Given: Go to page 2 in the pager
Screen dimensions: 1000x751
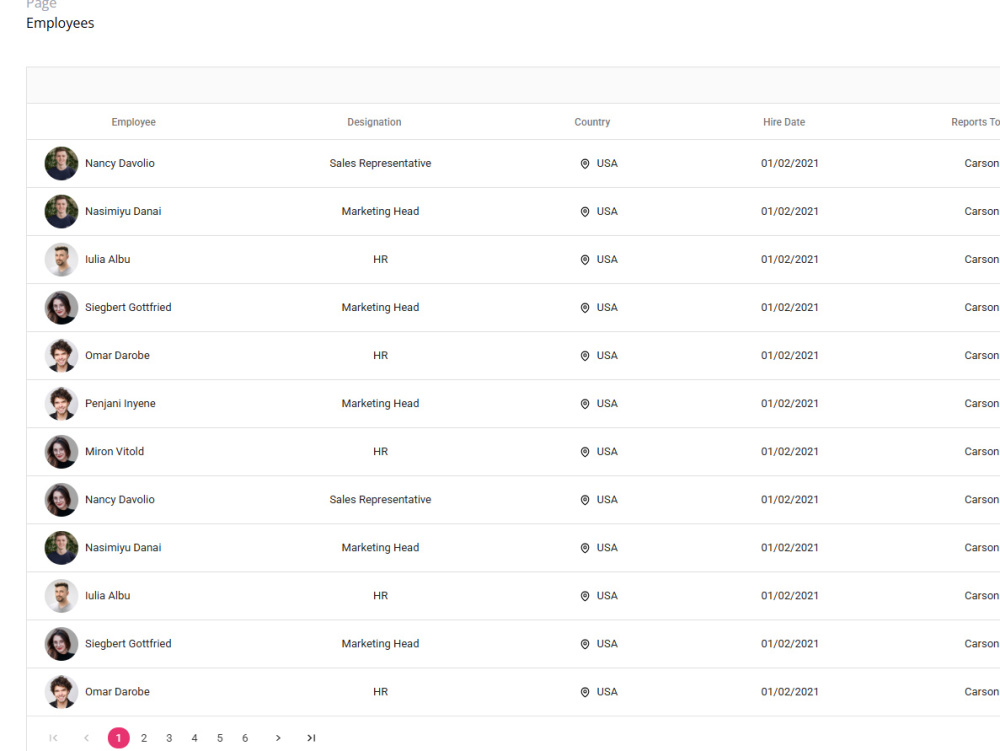Looking at the screenshot, I should coord(144,738).
